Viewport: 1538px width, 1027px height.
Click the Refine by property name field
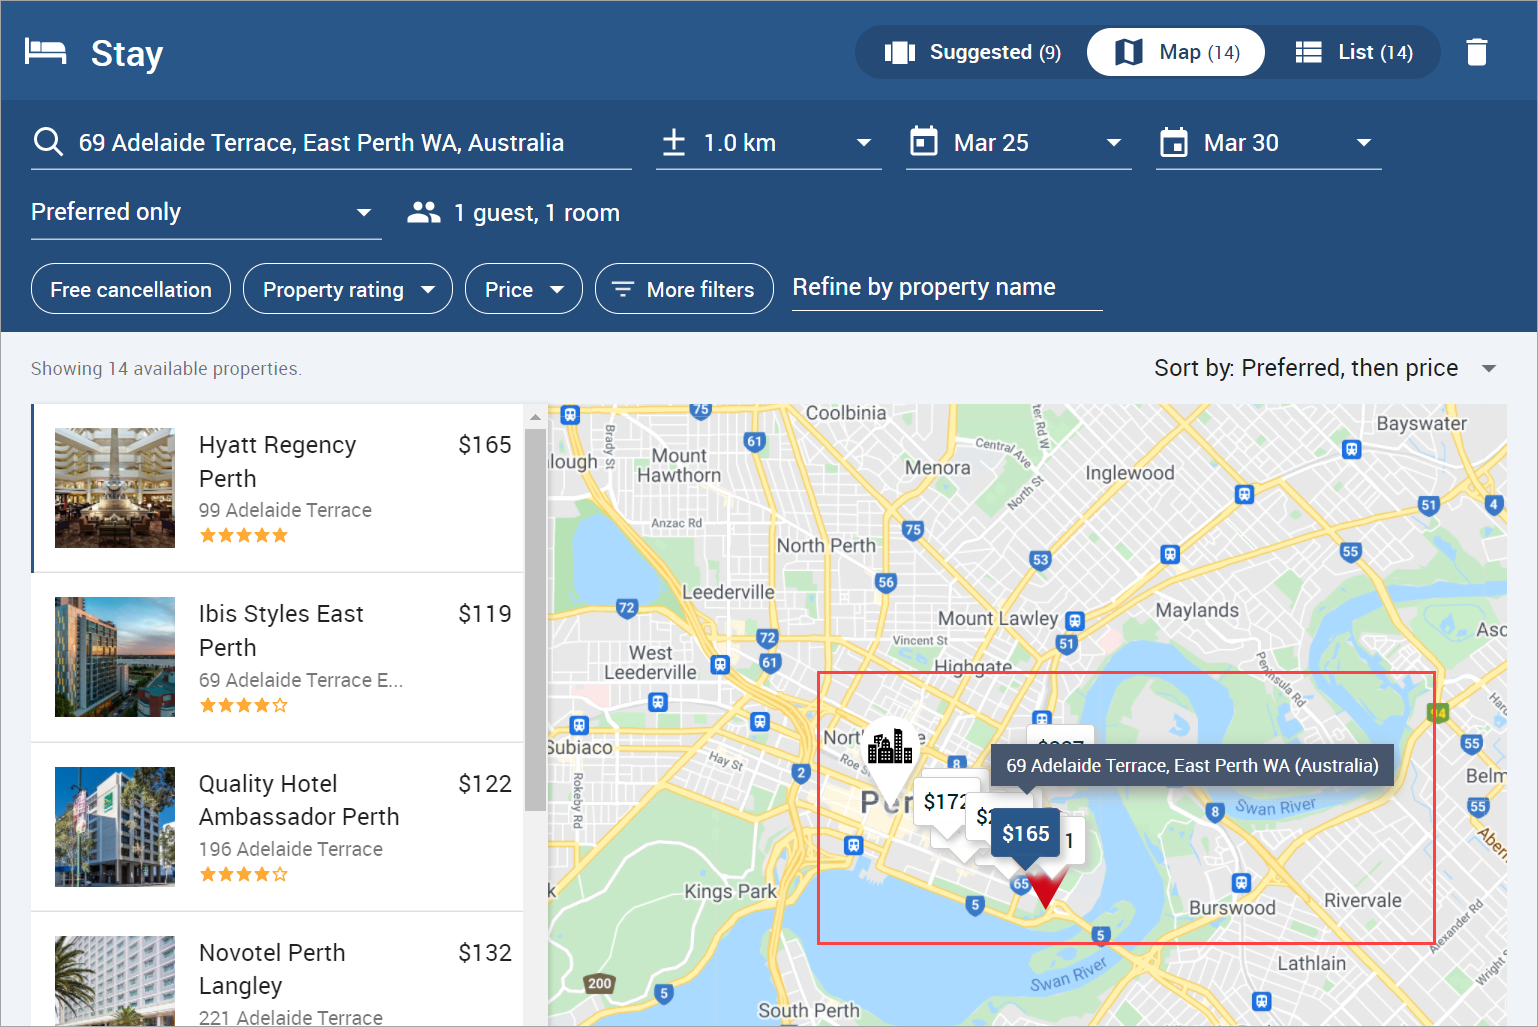click(947, 287)
